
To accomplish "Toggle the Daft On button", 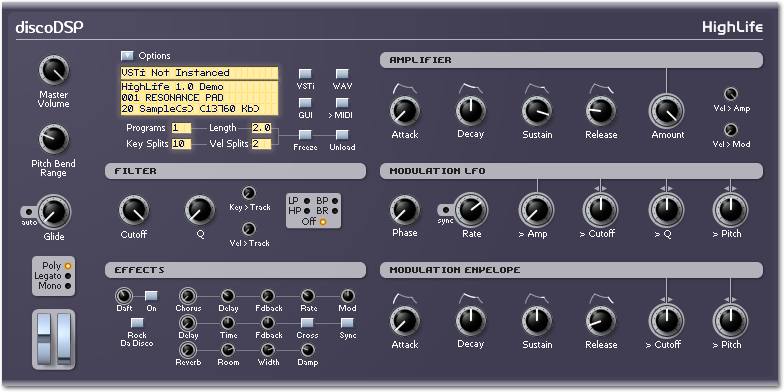I will (151, 296).
